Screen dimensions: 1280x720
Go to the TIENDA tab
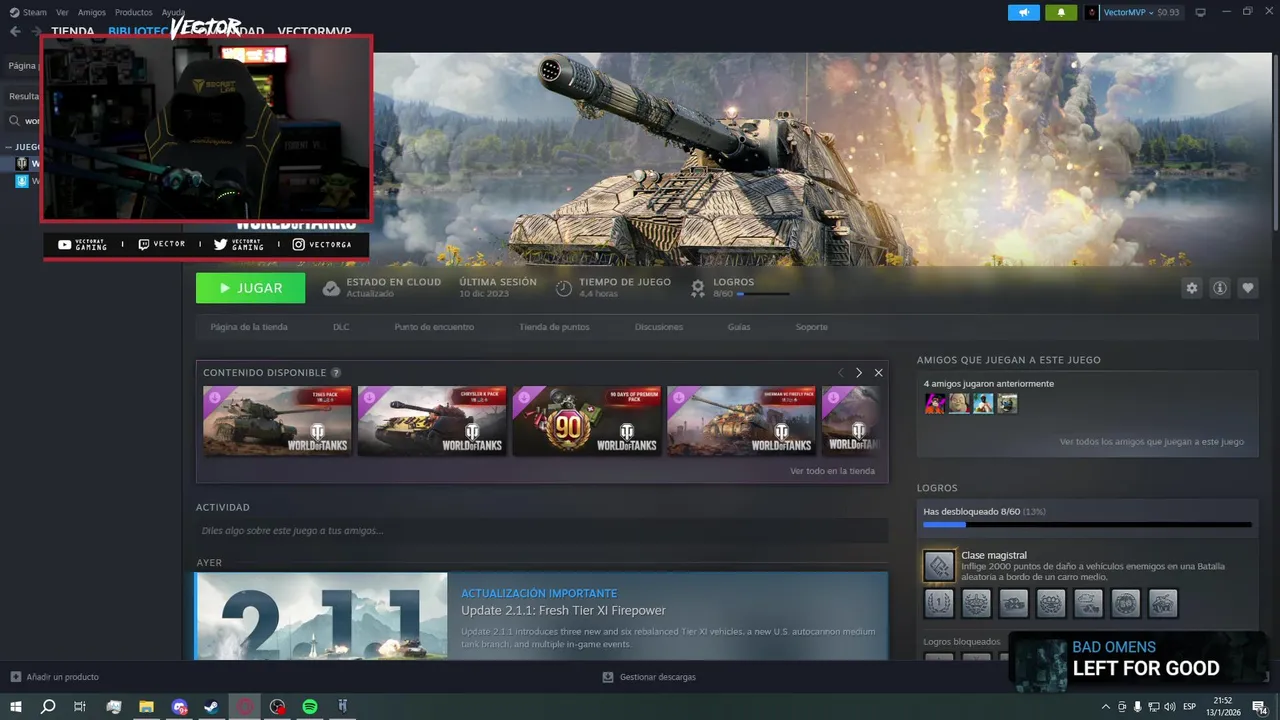click(x=73, y=31)
